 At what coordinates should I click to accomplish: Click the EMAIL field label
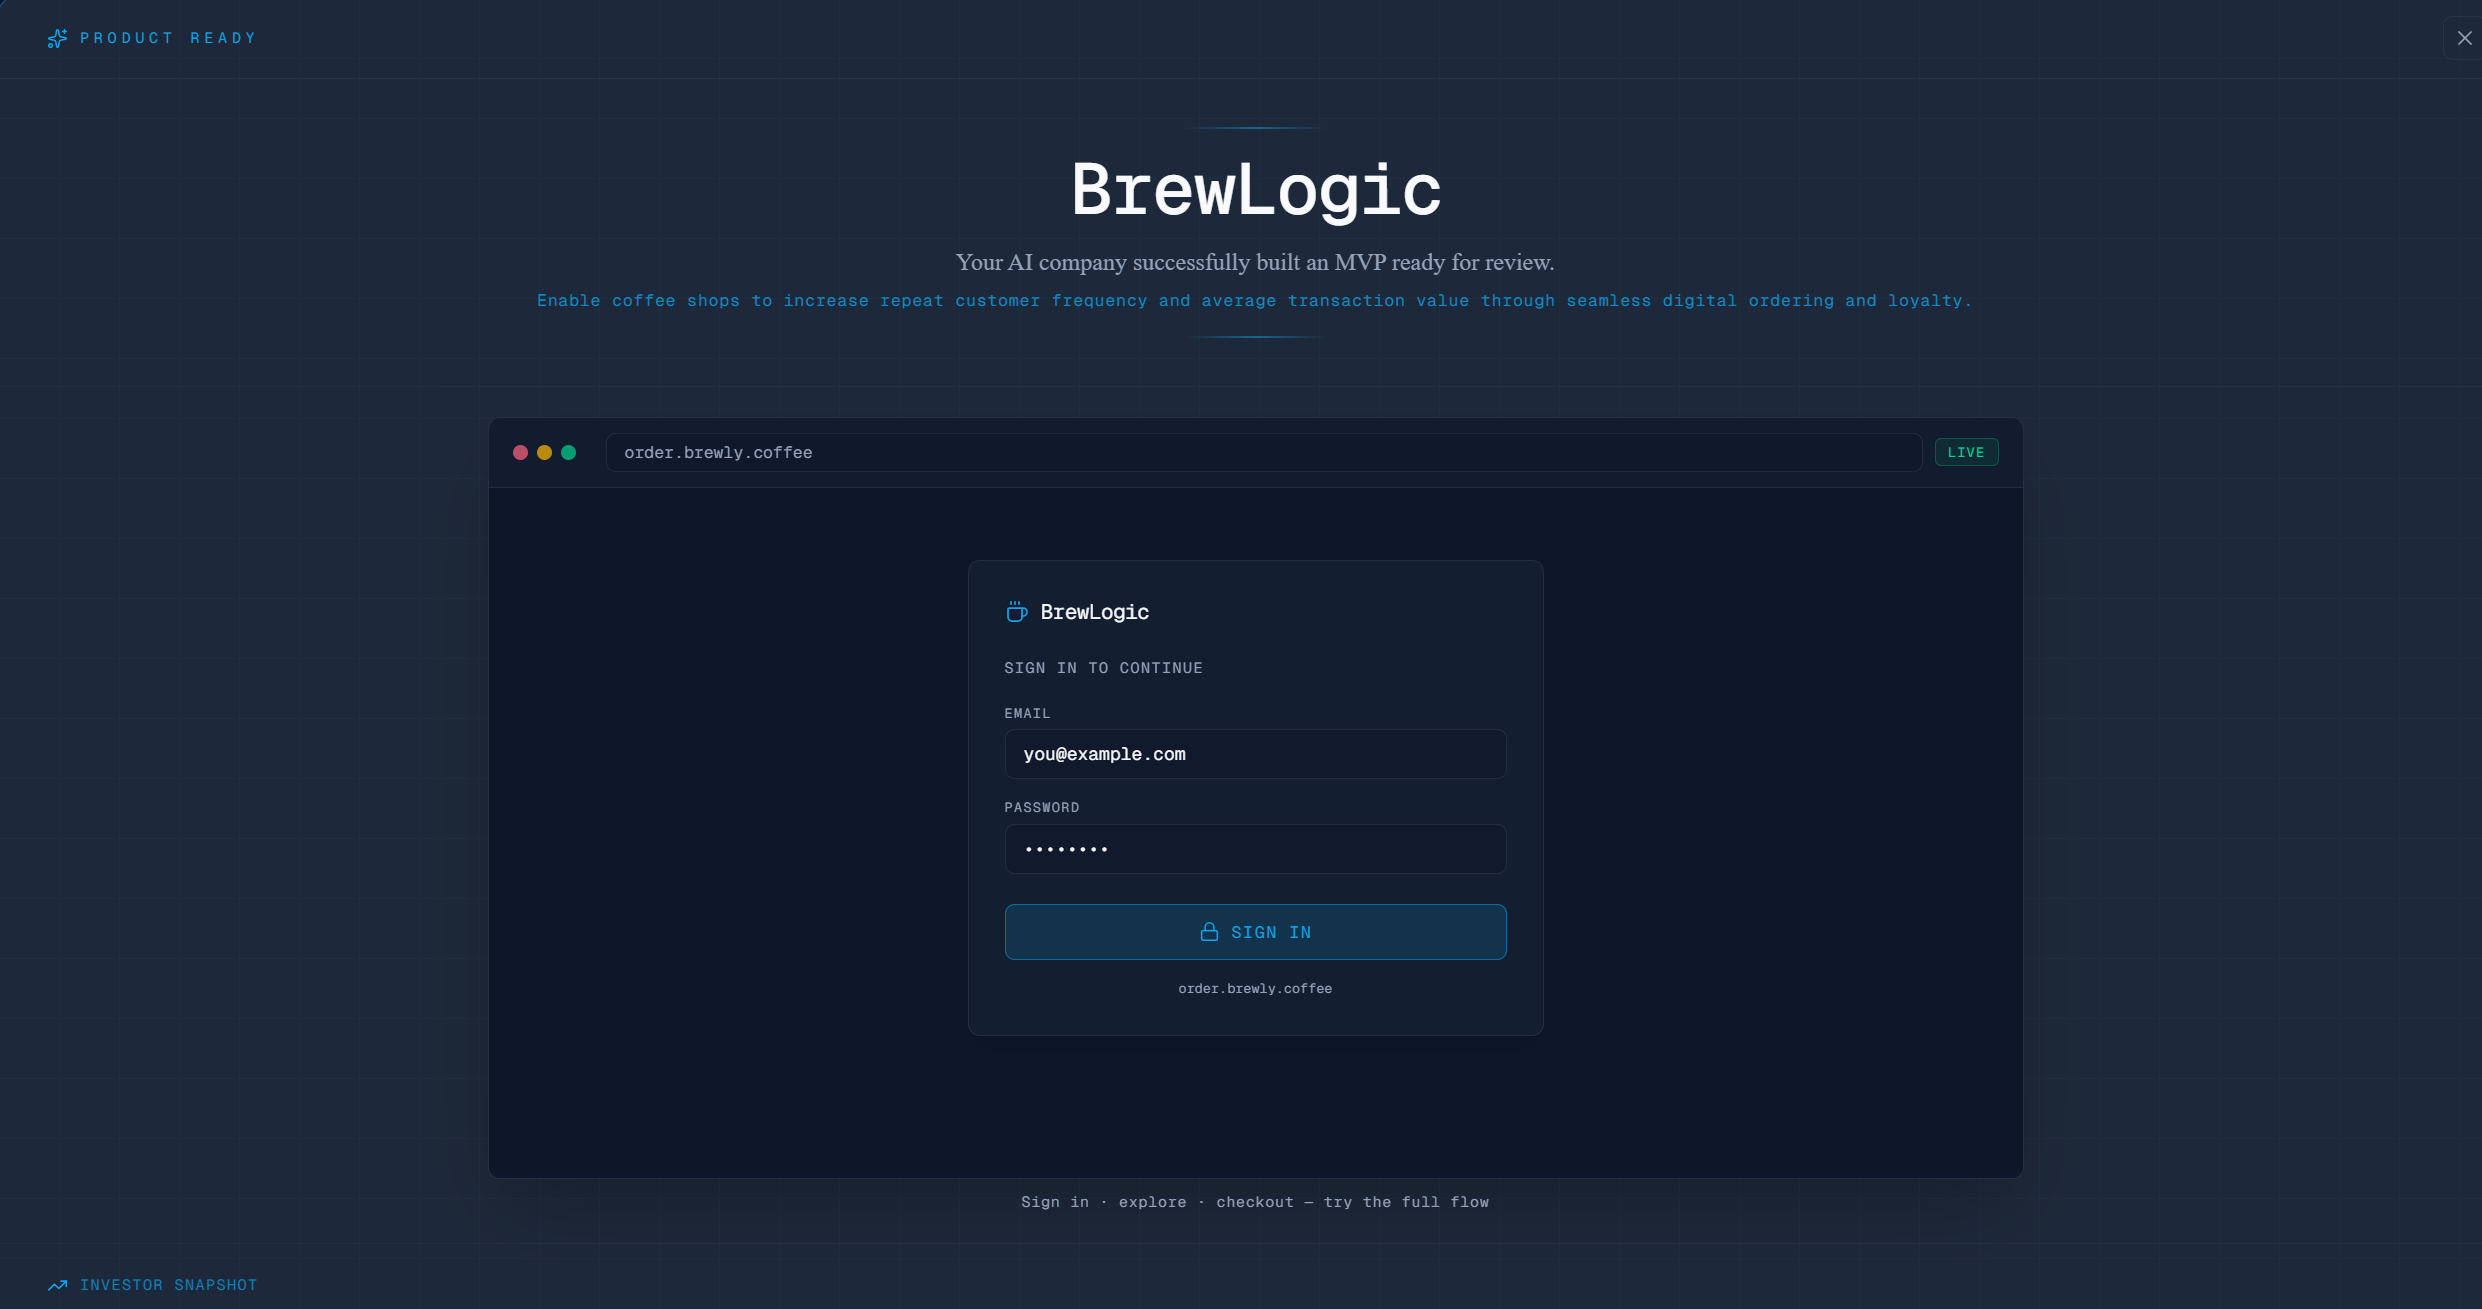(x=1027, y=713)
